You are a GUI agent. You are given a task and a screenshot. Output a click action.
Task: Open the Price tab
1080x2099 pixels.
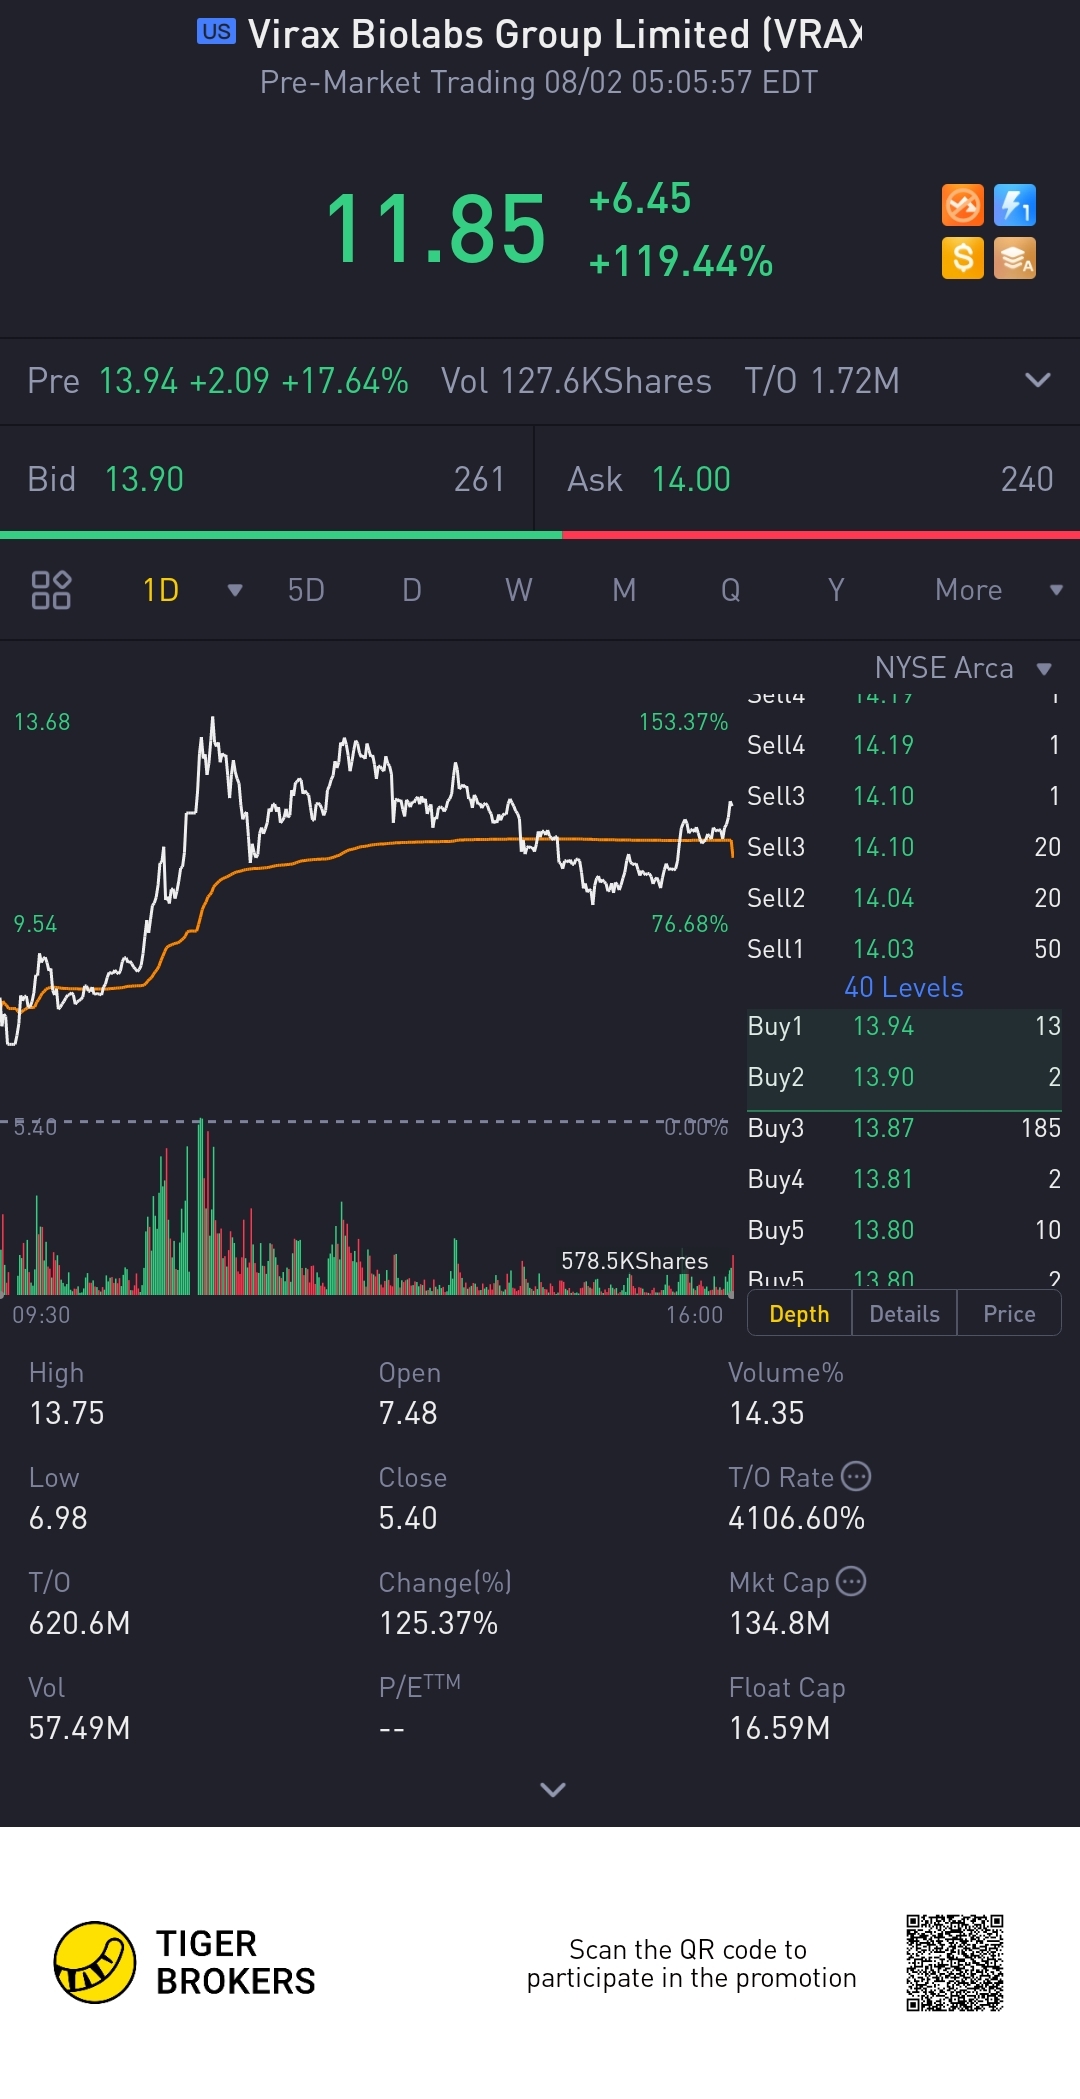coord(1009,1314)
